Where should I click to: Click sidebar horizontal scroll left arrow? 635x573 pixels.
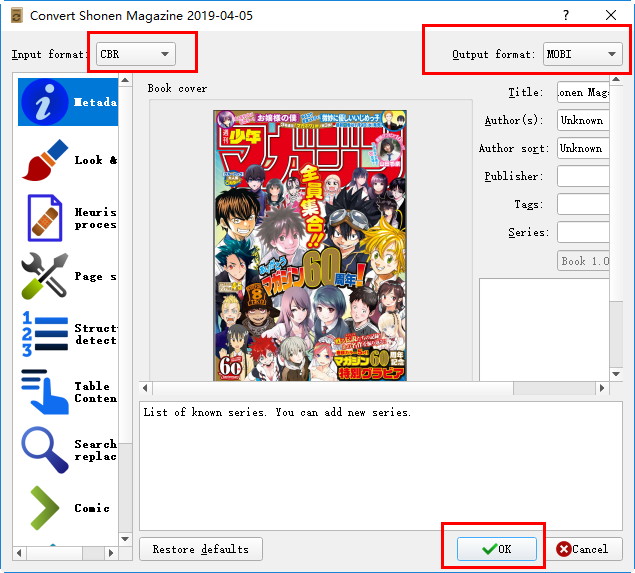19,552
